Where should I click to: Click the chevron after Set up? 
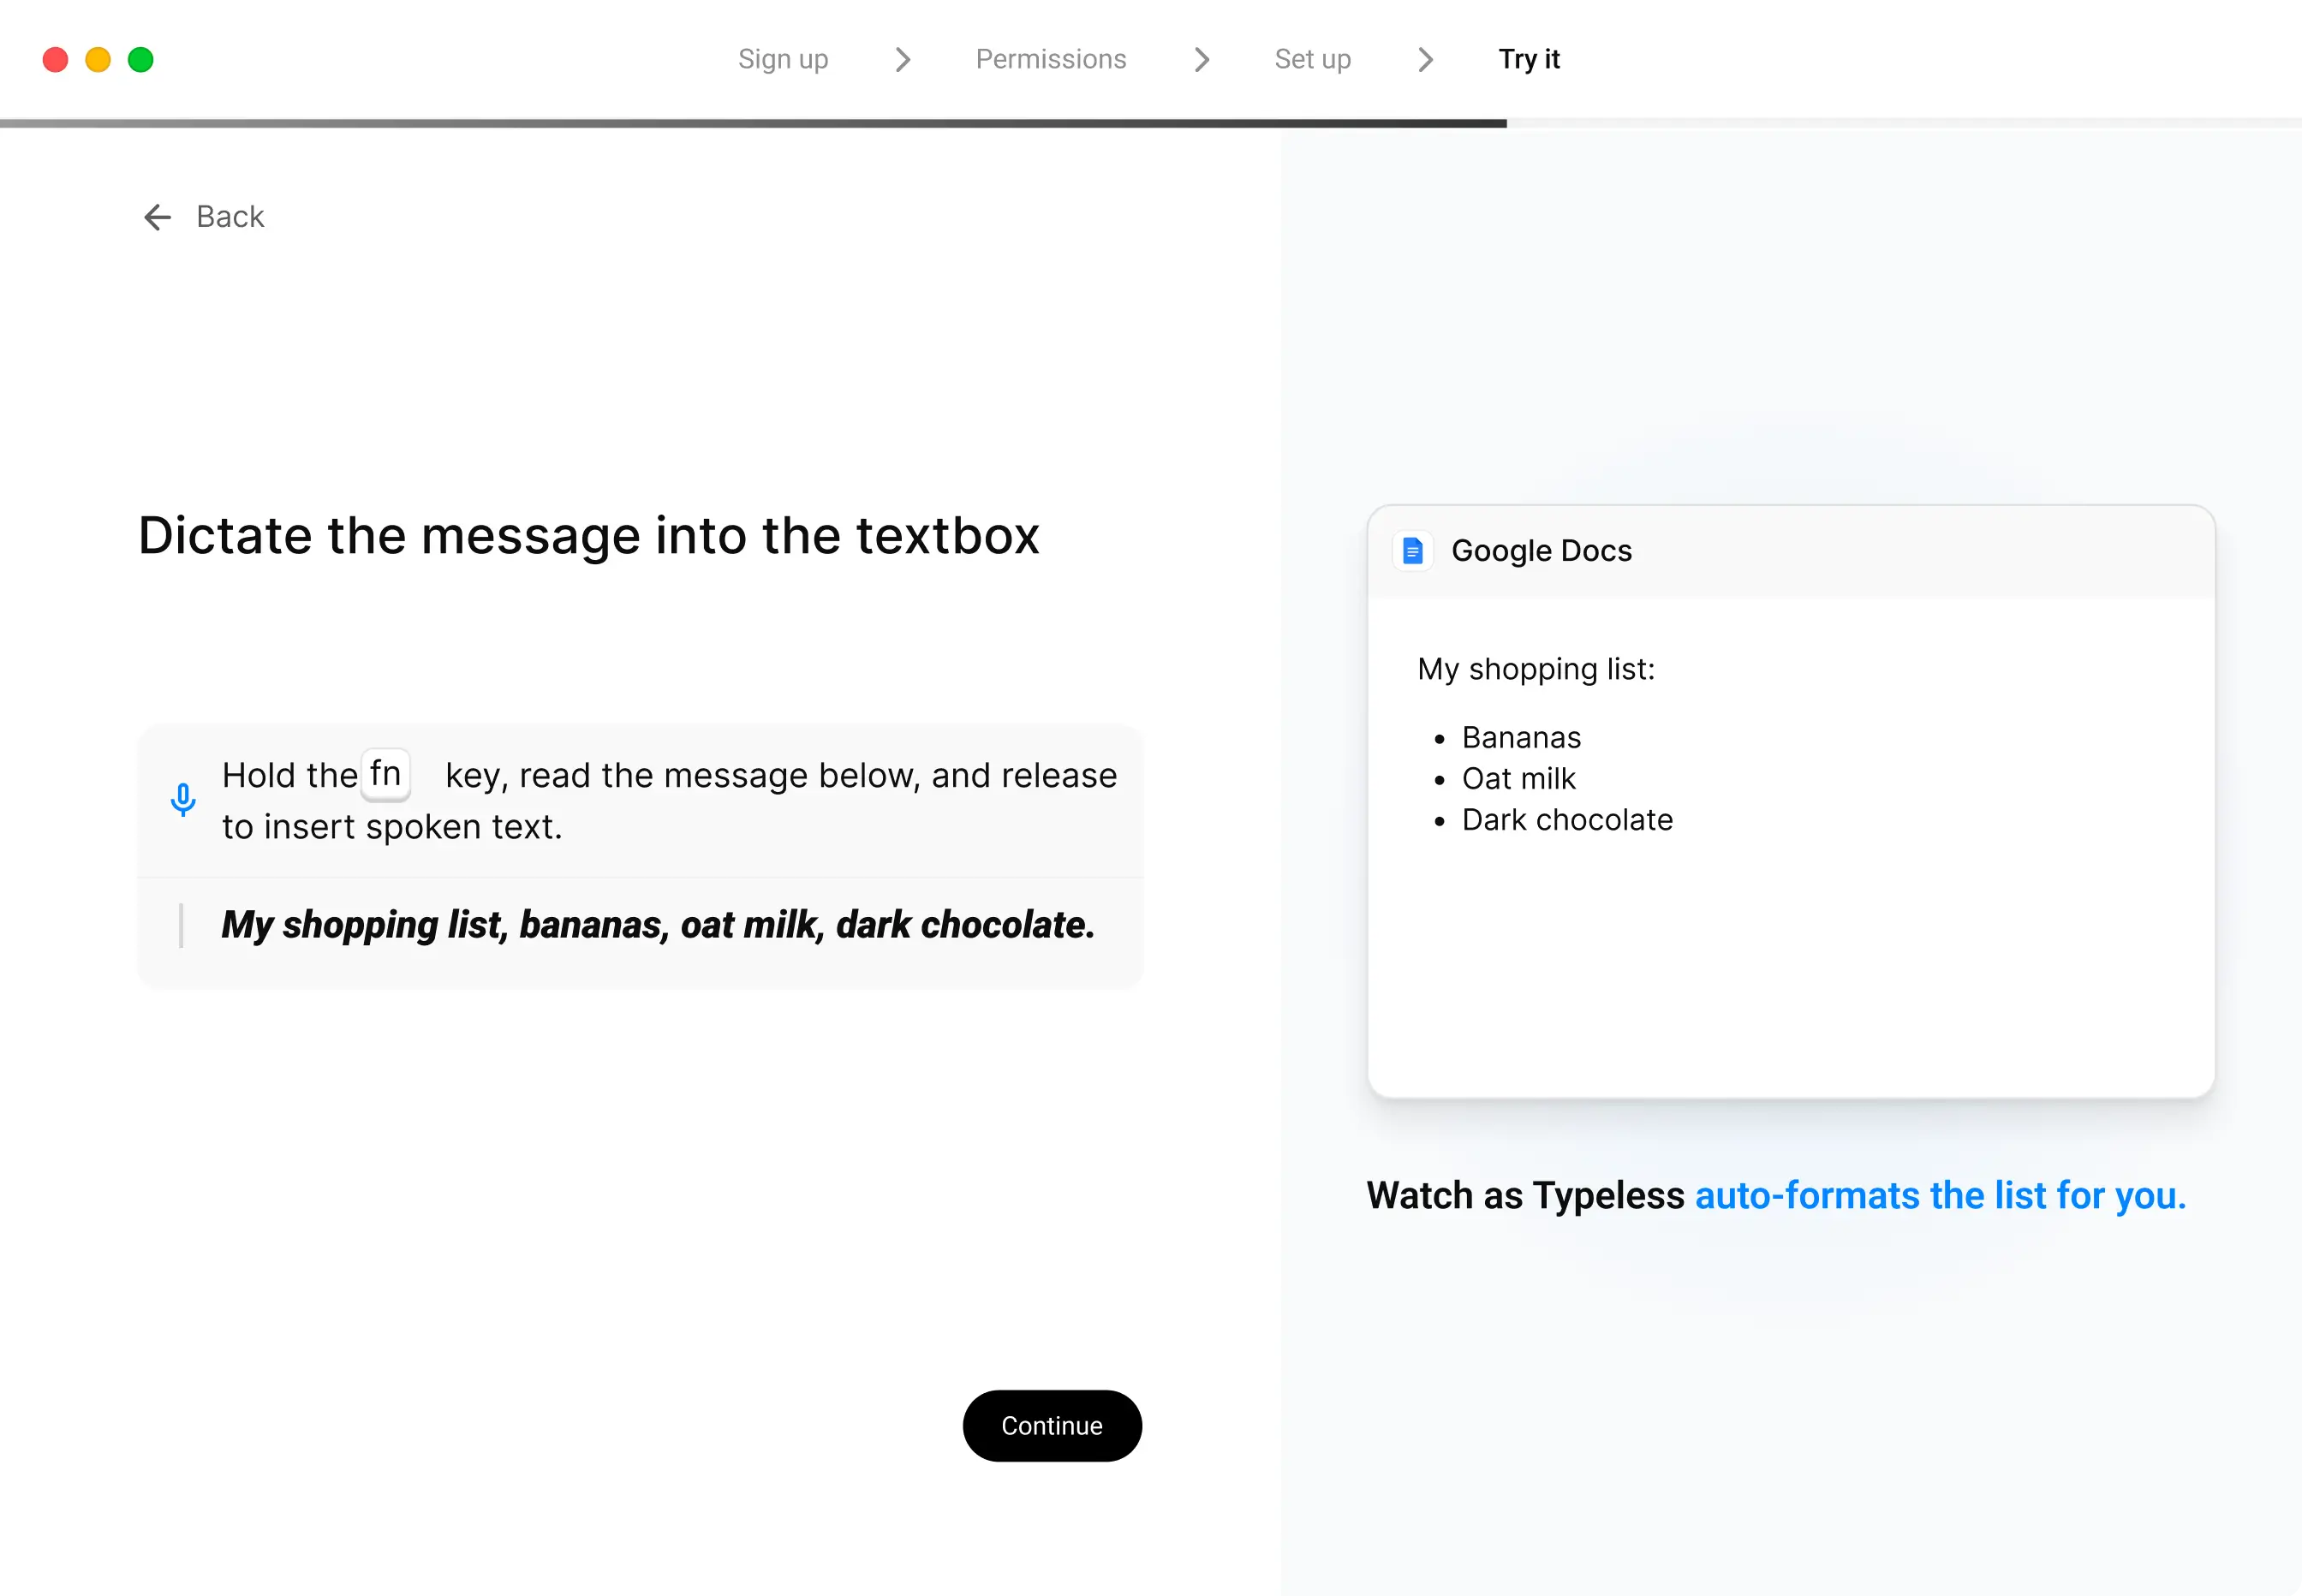coord(1425,60)
